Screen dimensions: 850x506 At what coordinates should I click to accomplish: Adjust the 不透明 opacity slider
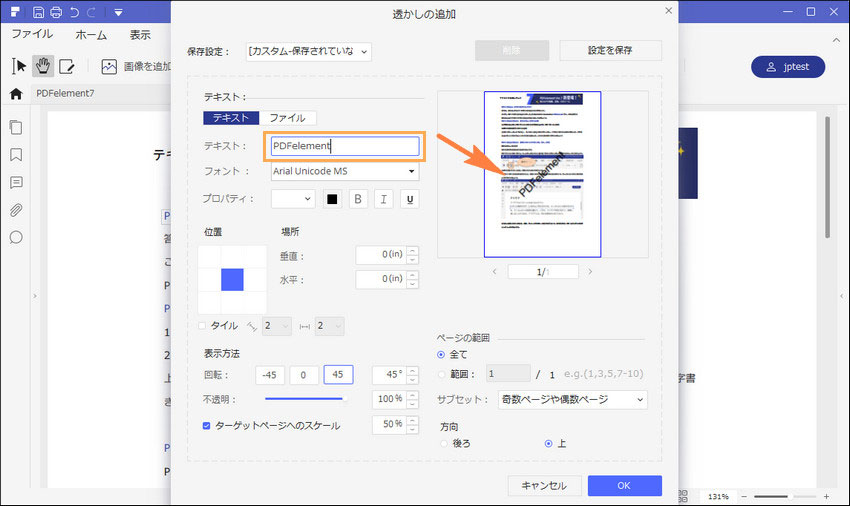click(x=304, y=399)
